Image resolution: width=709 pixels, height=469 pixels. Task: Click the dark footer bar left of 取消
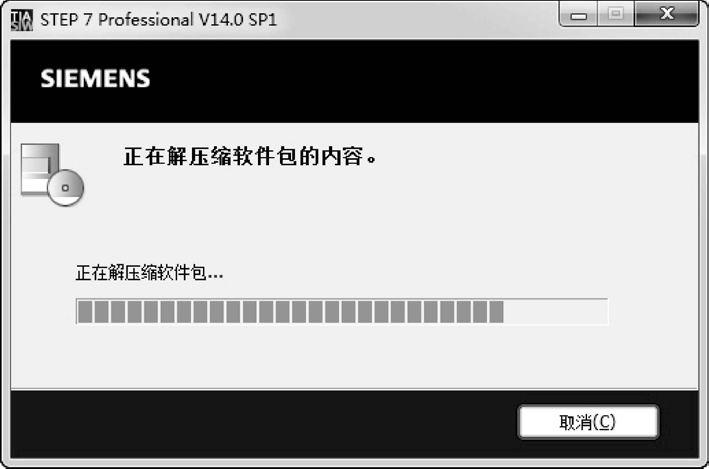coord(264,423)
